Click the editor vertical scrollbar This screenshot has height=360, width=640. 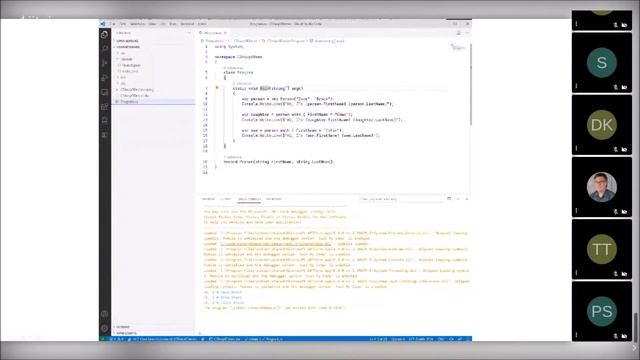pyautogui.click(x=470, y=84)
